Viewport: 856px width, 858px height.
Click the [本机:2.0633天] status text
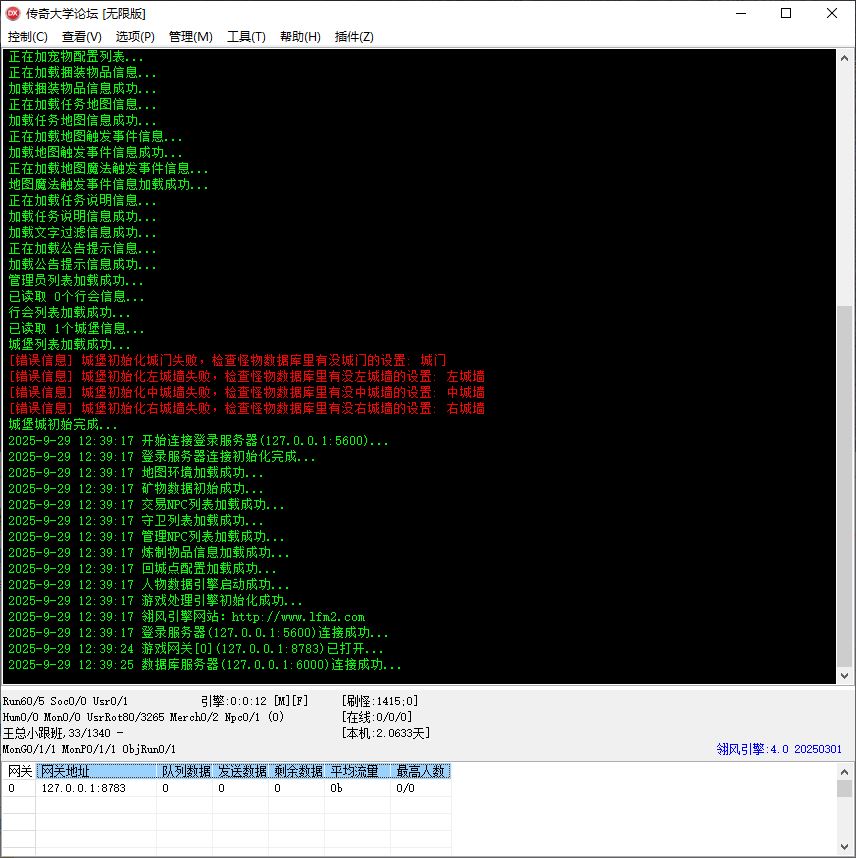(x=386, y=733)
